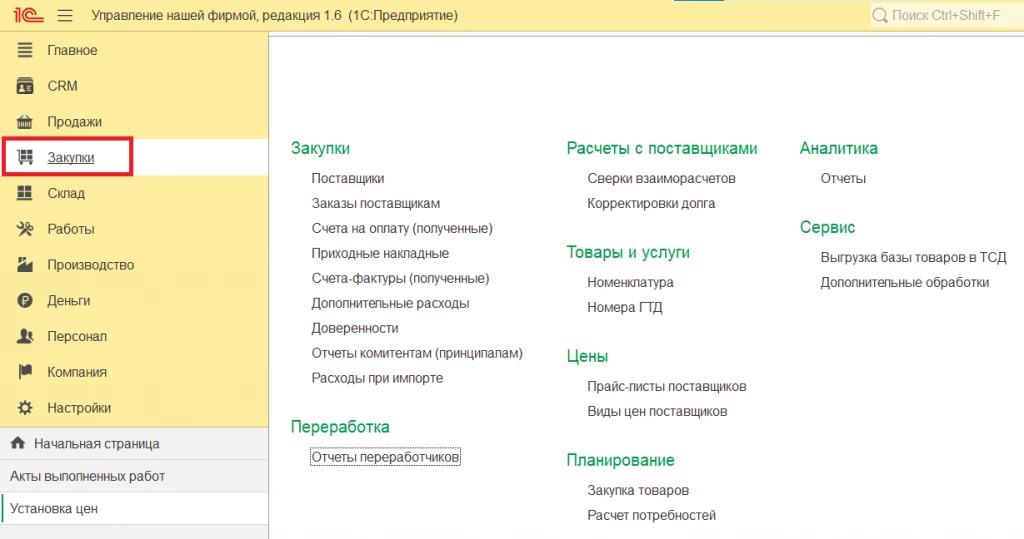The image size is (1024, 539).
Task: Click the Закупки cart icon
Action: pyautogui.click(x=25, y=157)
